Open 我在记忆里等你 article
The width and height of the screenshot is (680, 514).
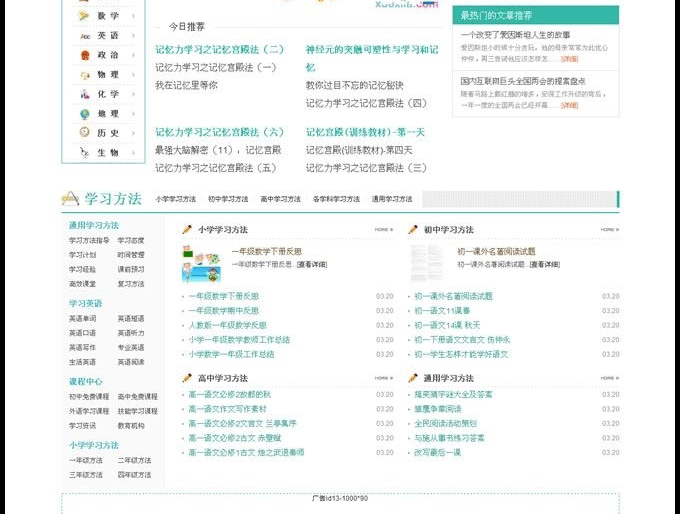click(186, 85)
